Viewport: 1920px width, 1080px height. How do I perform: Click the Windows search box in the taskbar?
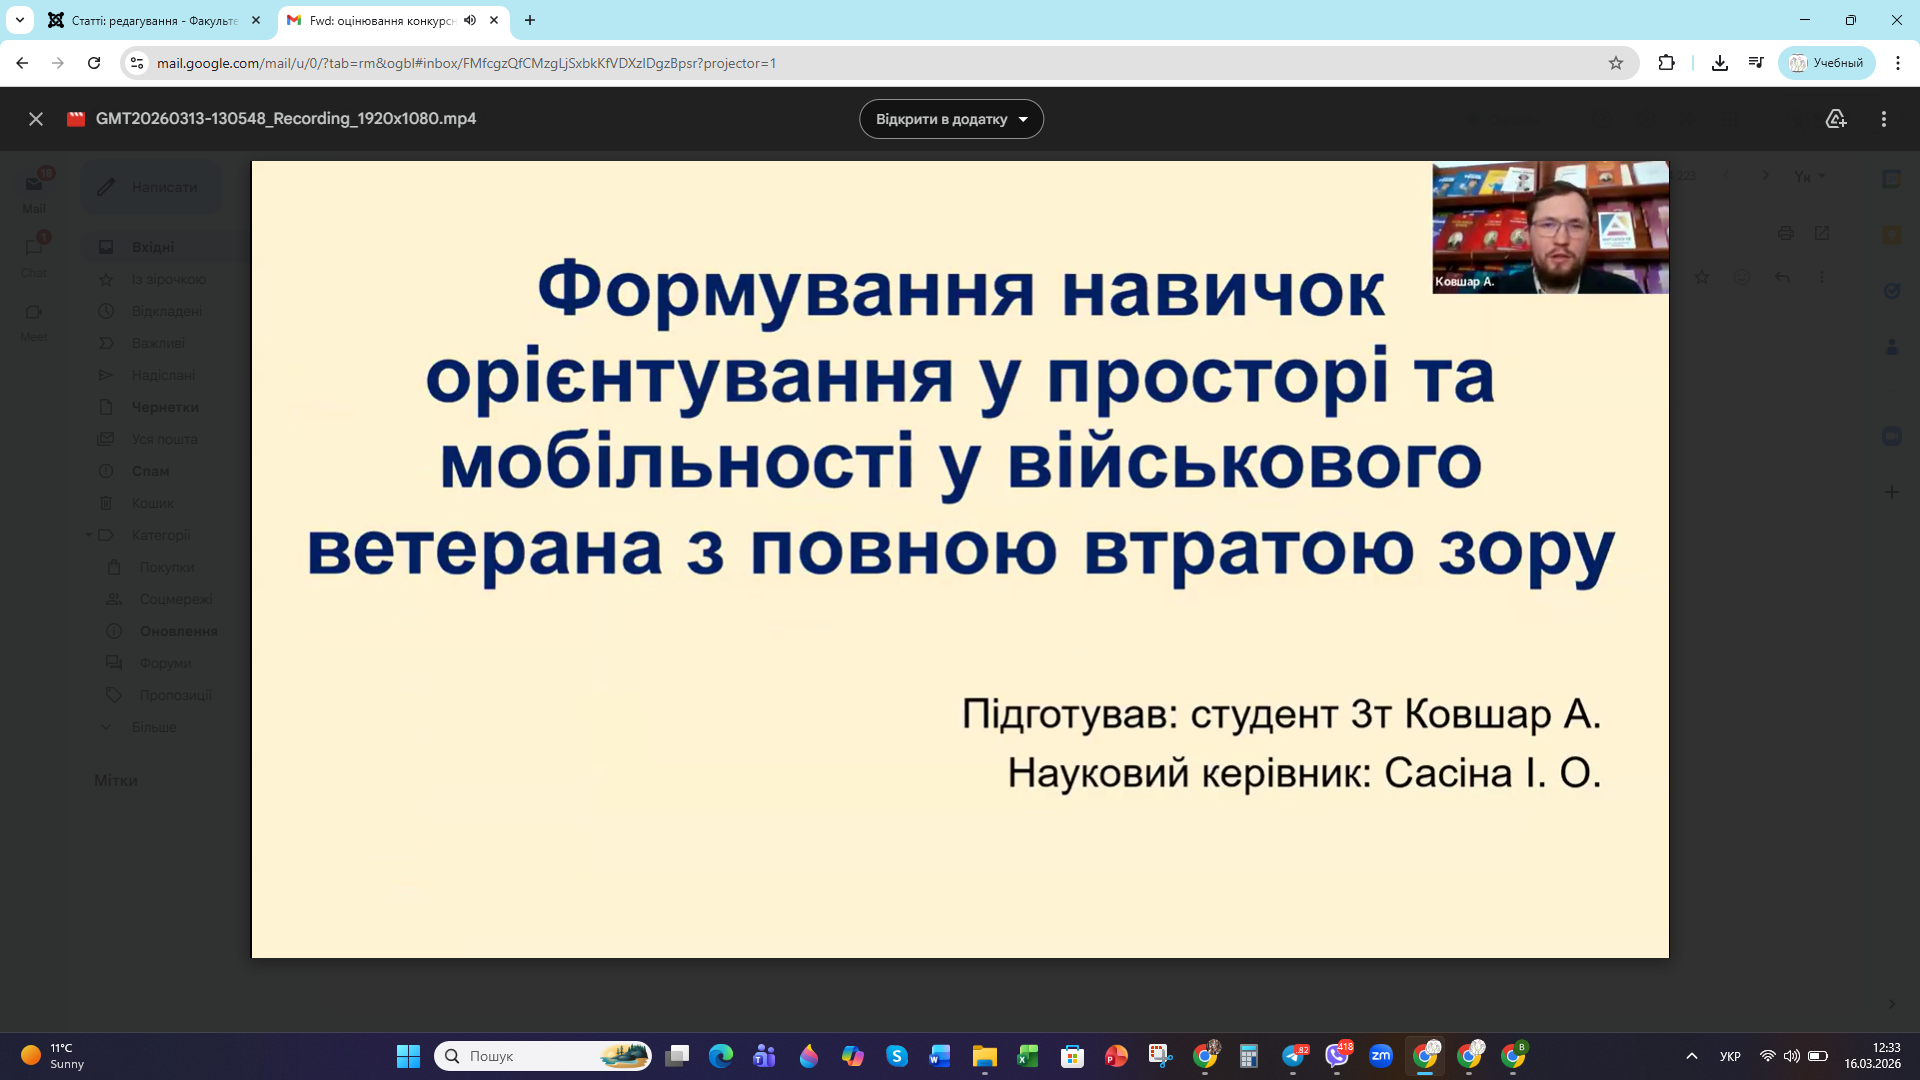pyautogui.click(x=540, y=1055)
